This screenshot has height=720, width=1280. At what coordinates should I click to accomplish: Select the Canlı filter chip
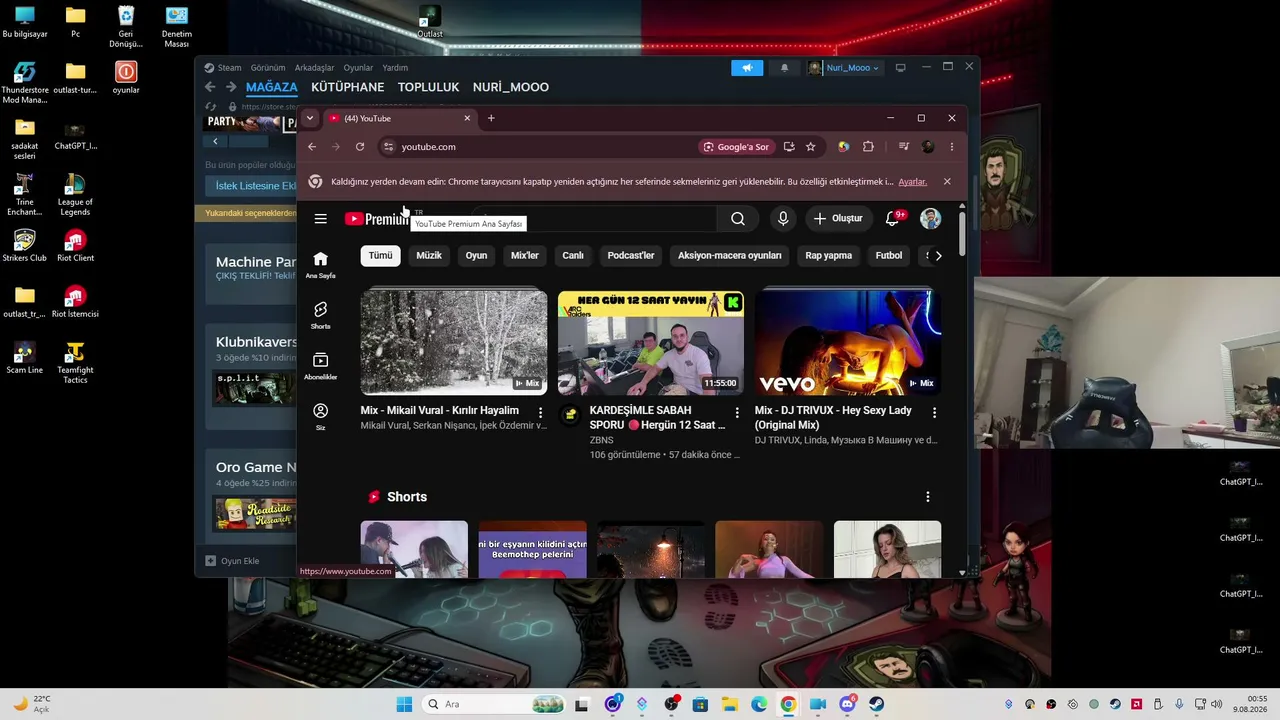pos(573,256)
